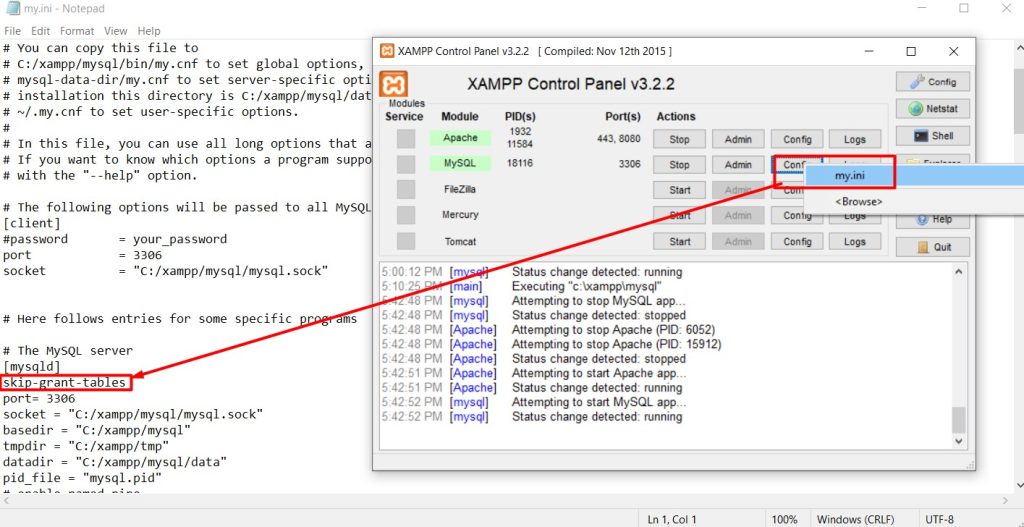Open the MySQL Admin page
This screenshot has width=1024, height=527.
coord(738,165)
